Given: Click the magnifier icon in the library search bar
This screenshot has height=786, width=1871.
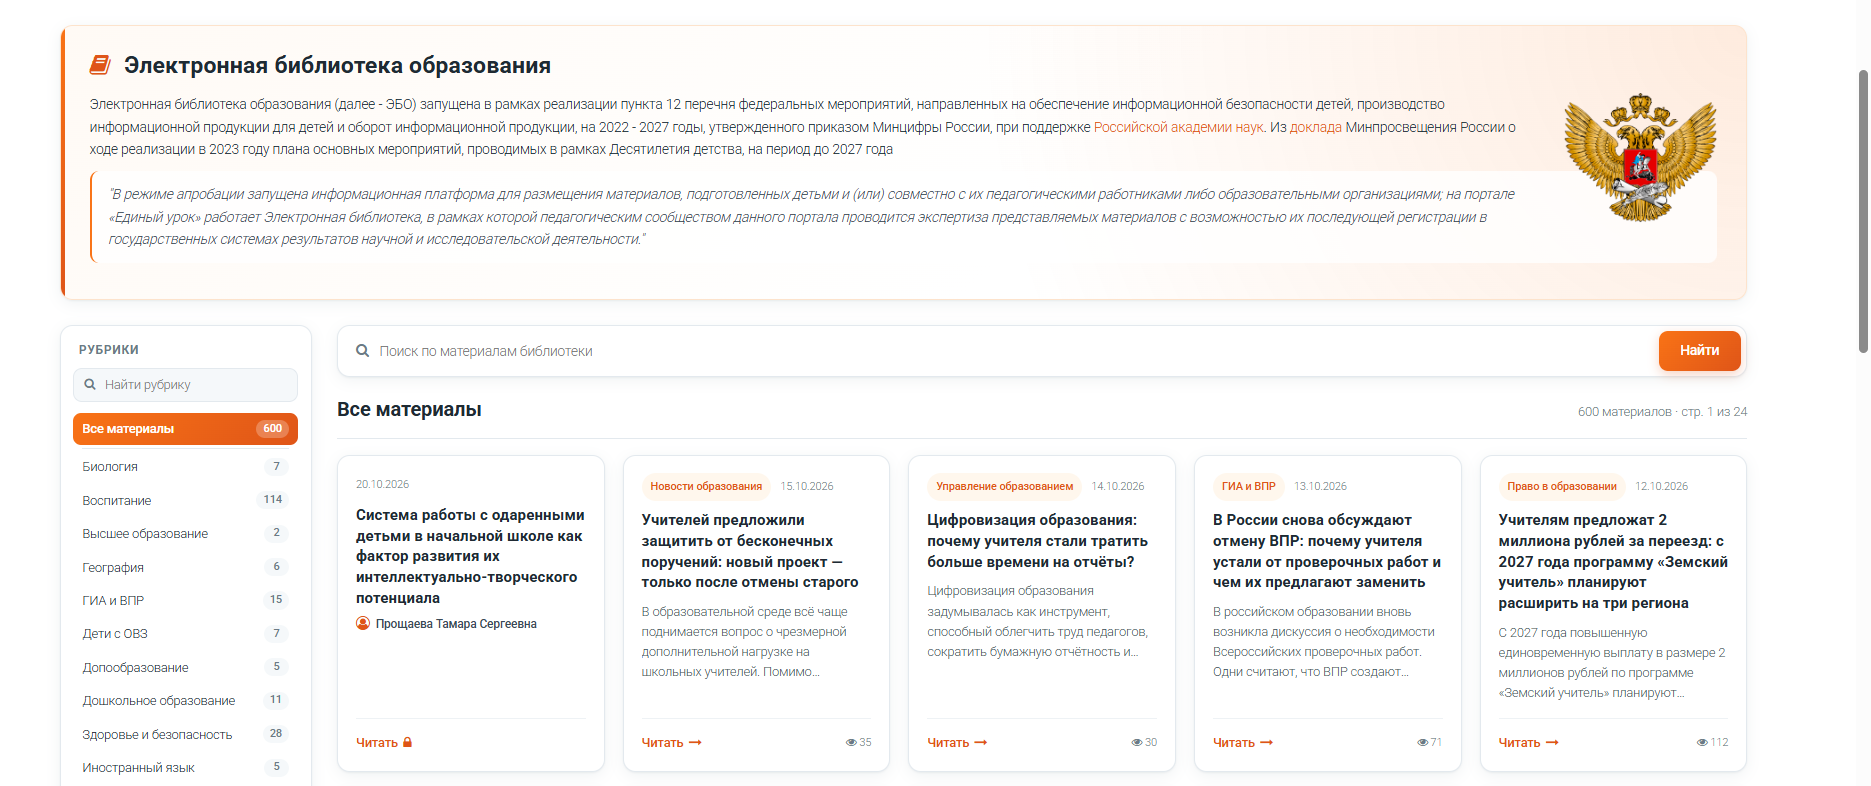Looking at the screenshot, I should coord(363,351).
